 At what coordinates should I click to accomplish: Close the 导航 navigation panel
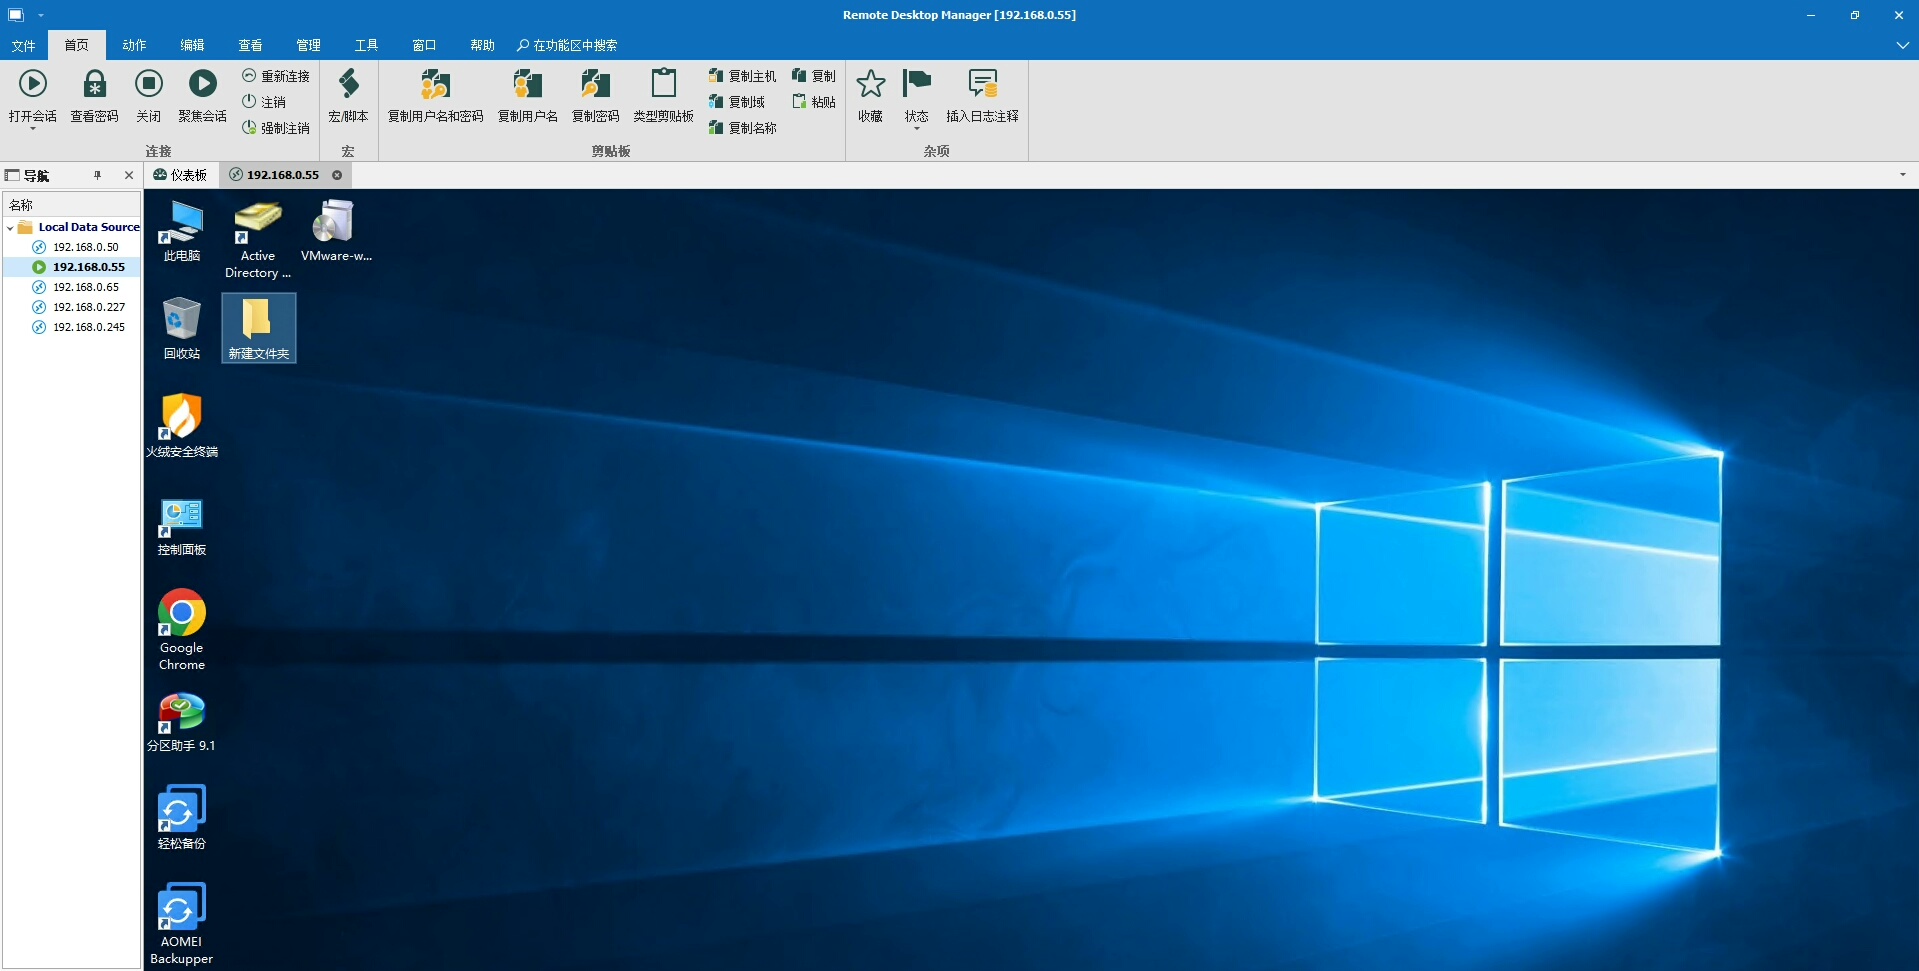[129, 175]
